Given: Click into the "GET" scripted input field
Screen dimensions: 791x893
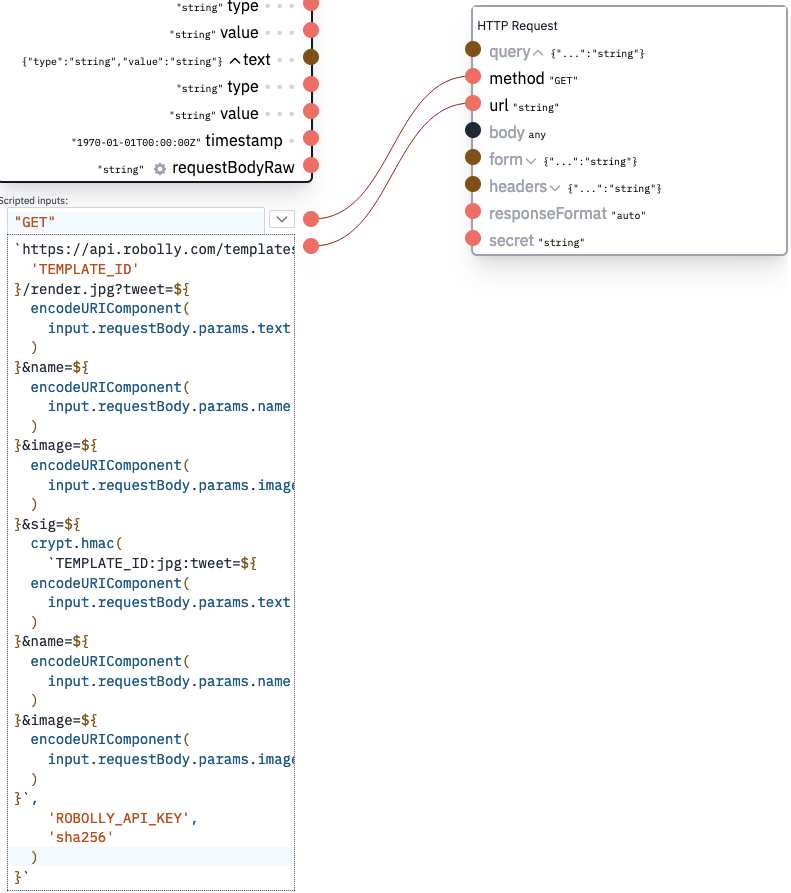Looking at the screenshot, I should coord(136,221).
